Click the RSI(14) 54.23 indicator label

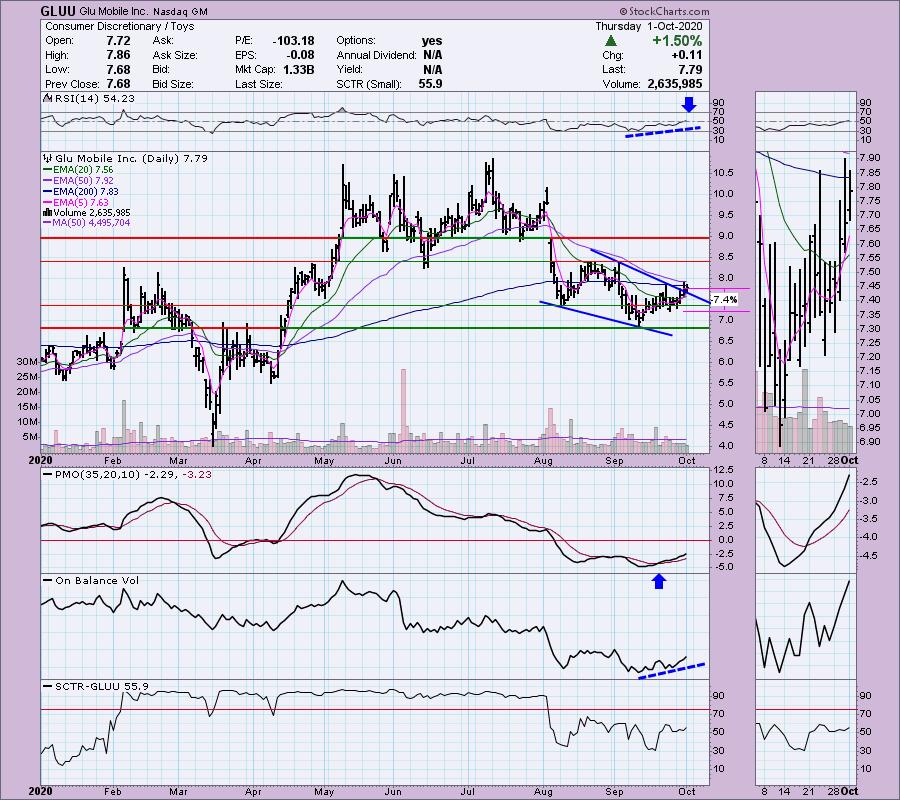pos(94,99)
